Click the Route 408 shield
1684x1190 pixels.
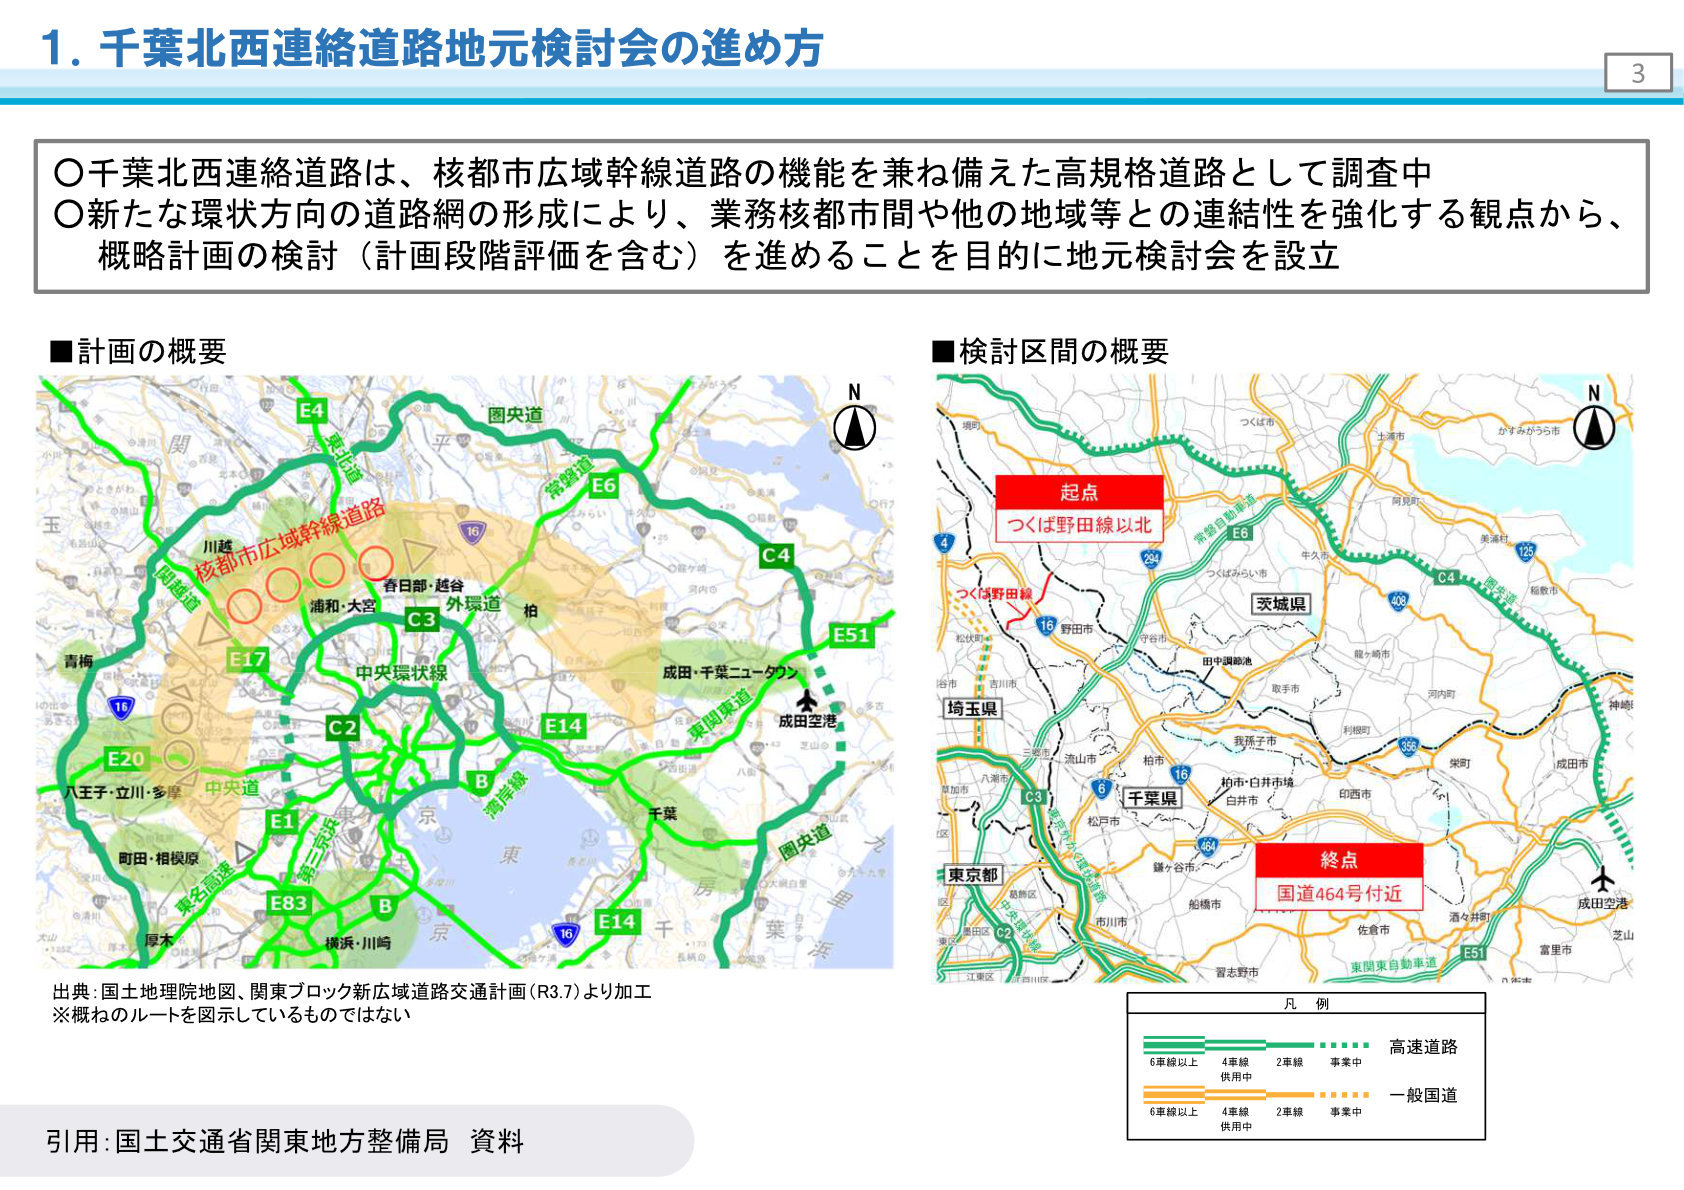tap(1398, 601)
